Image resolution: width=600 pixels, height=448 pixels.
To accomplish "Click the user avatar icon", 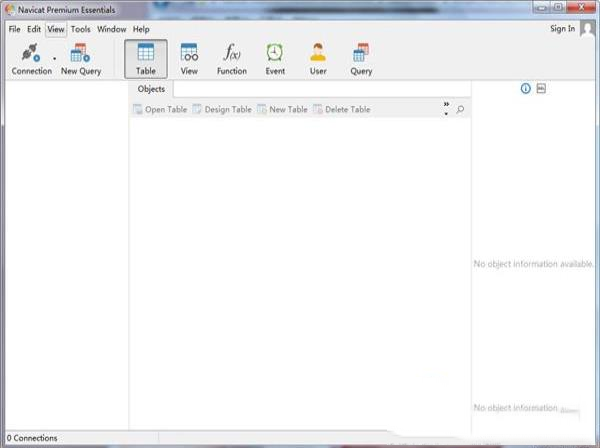I will coord(587,29).
